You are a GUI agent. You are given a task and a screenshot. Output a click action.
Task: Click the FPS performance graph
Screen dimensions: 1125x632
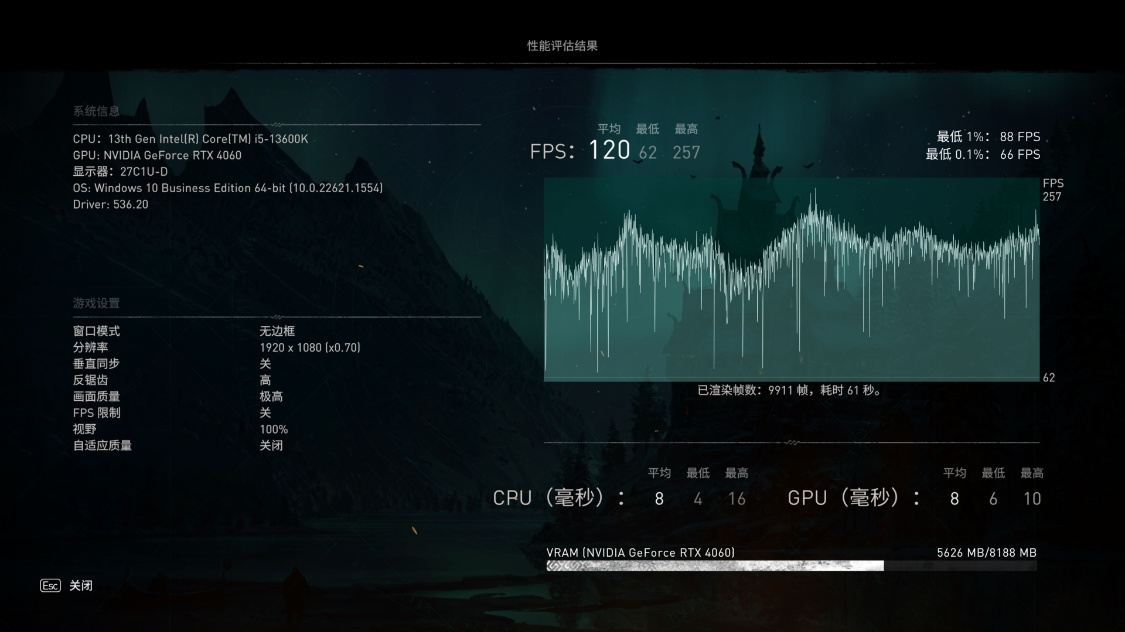pyautogui.click(x=791, y=280)
